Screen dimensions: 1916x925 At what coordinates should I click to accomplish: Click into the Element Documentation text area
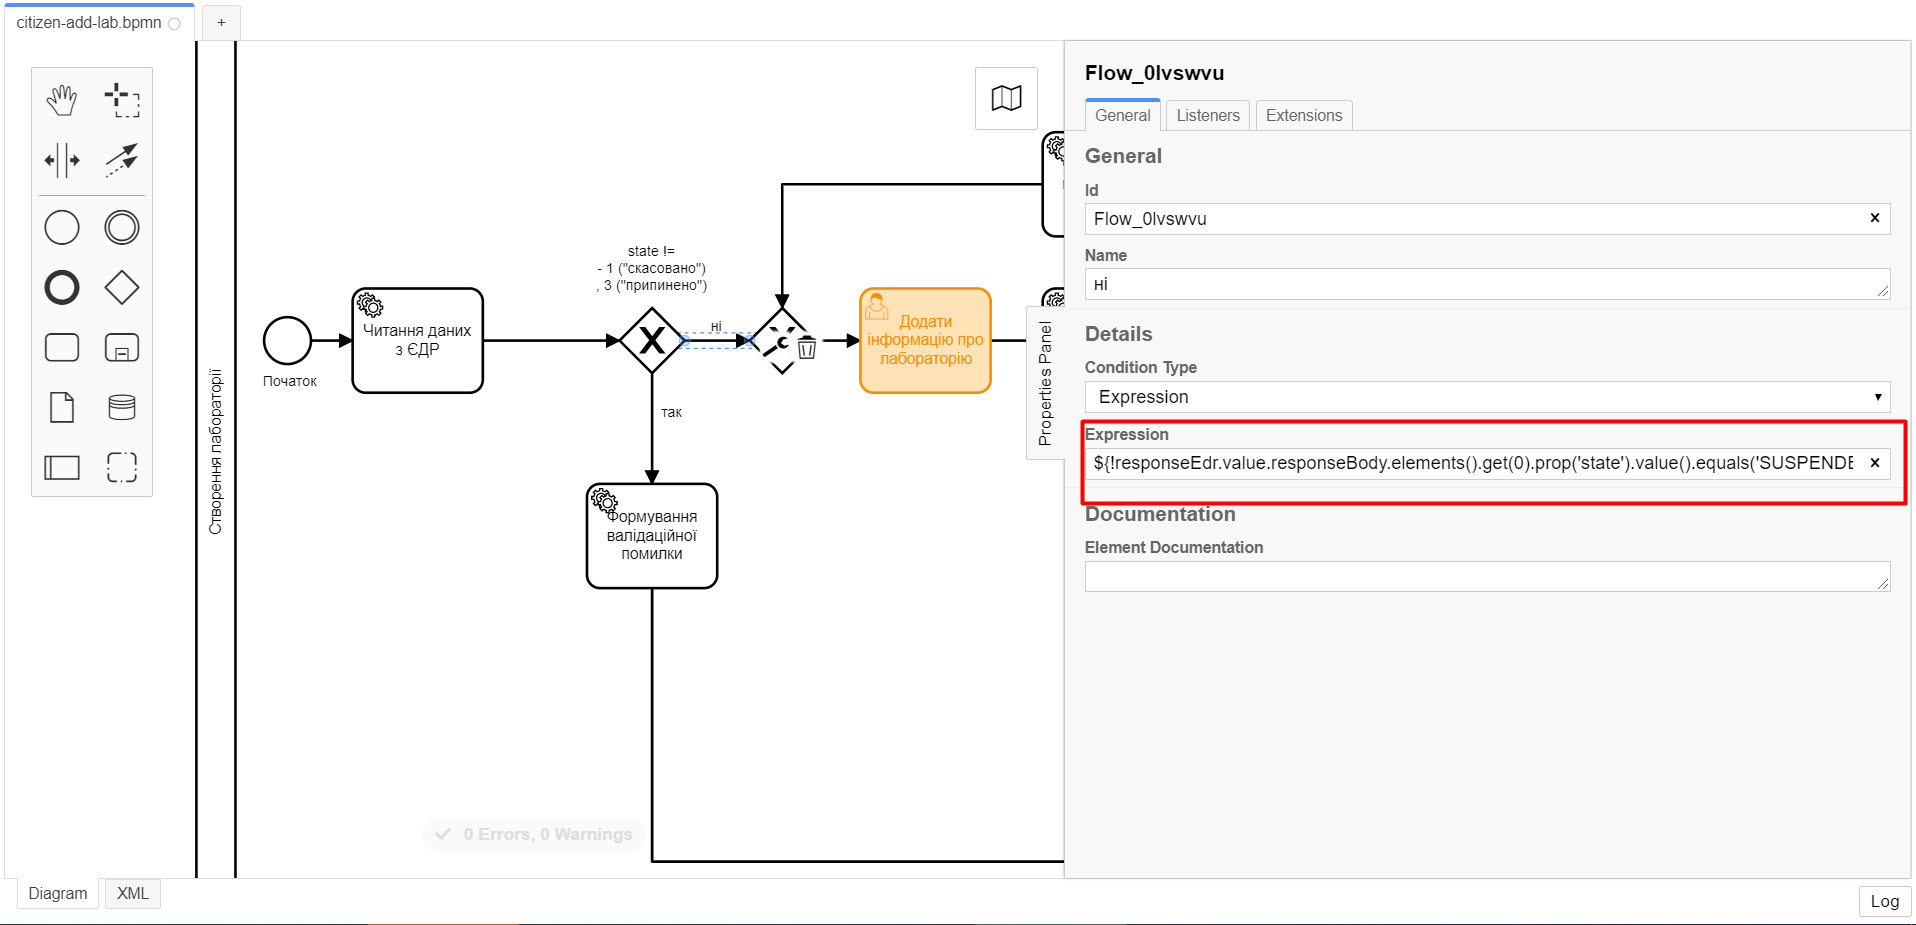(x=1487, y=576)
